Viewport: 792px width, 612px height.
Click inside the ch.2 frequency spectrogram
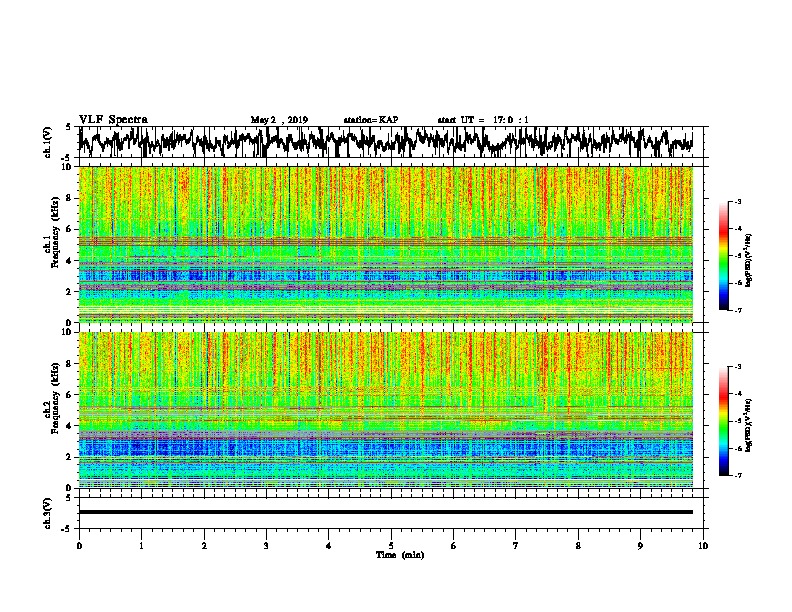(x=385, y=410)
